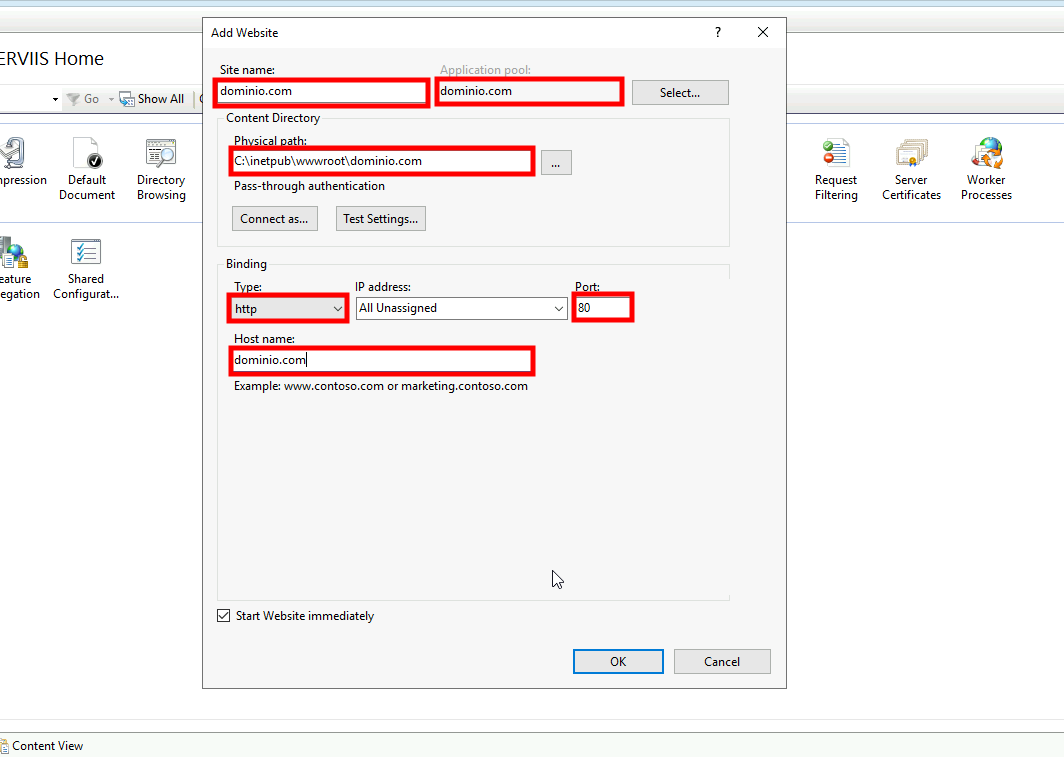The image size is (1064, 757).
Task: Open the Shared Configuration feature icon
Action: [x=86, y=269]
